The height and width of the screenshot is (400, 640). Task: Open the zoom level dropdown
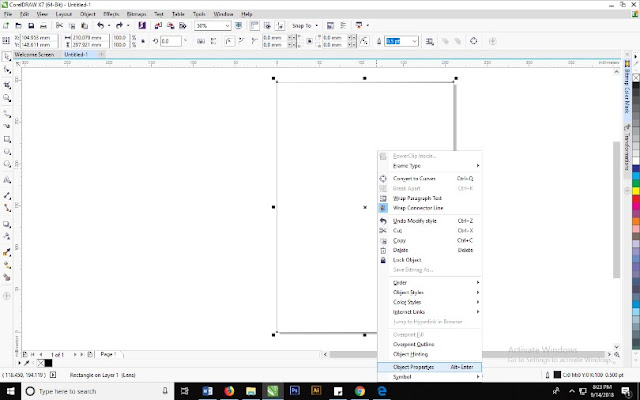point(227,26)
